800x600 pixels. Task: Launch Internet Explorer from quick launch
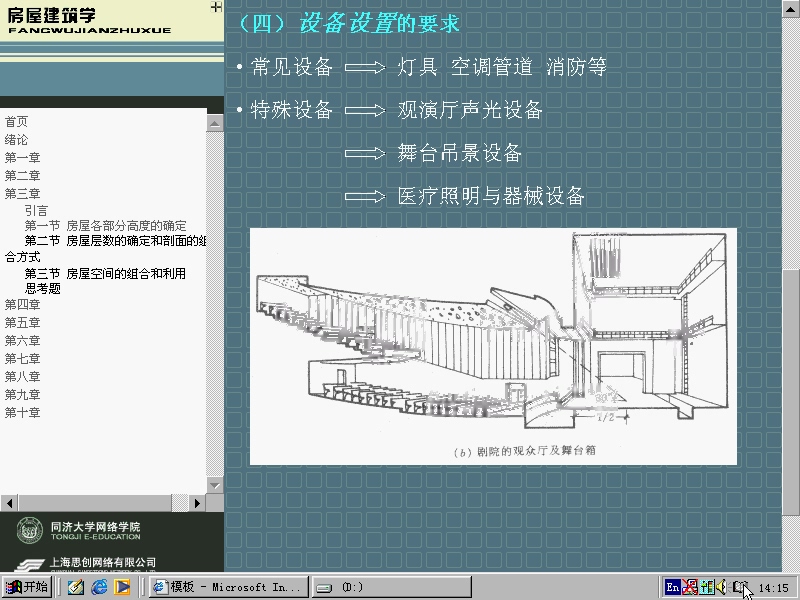coord(99,587)
